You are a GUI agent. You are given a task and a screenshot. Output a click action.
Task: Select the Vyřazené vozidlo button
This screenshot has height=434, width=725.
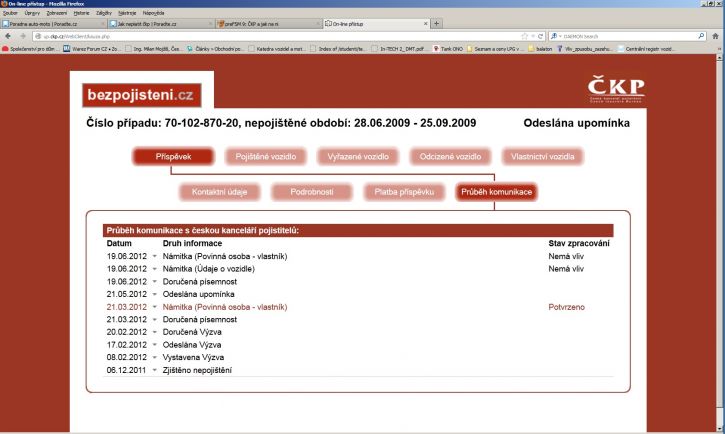tap(358, 157)
